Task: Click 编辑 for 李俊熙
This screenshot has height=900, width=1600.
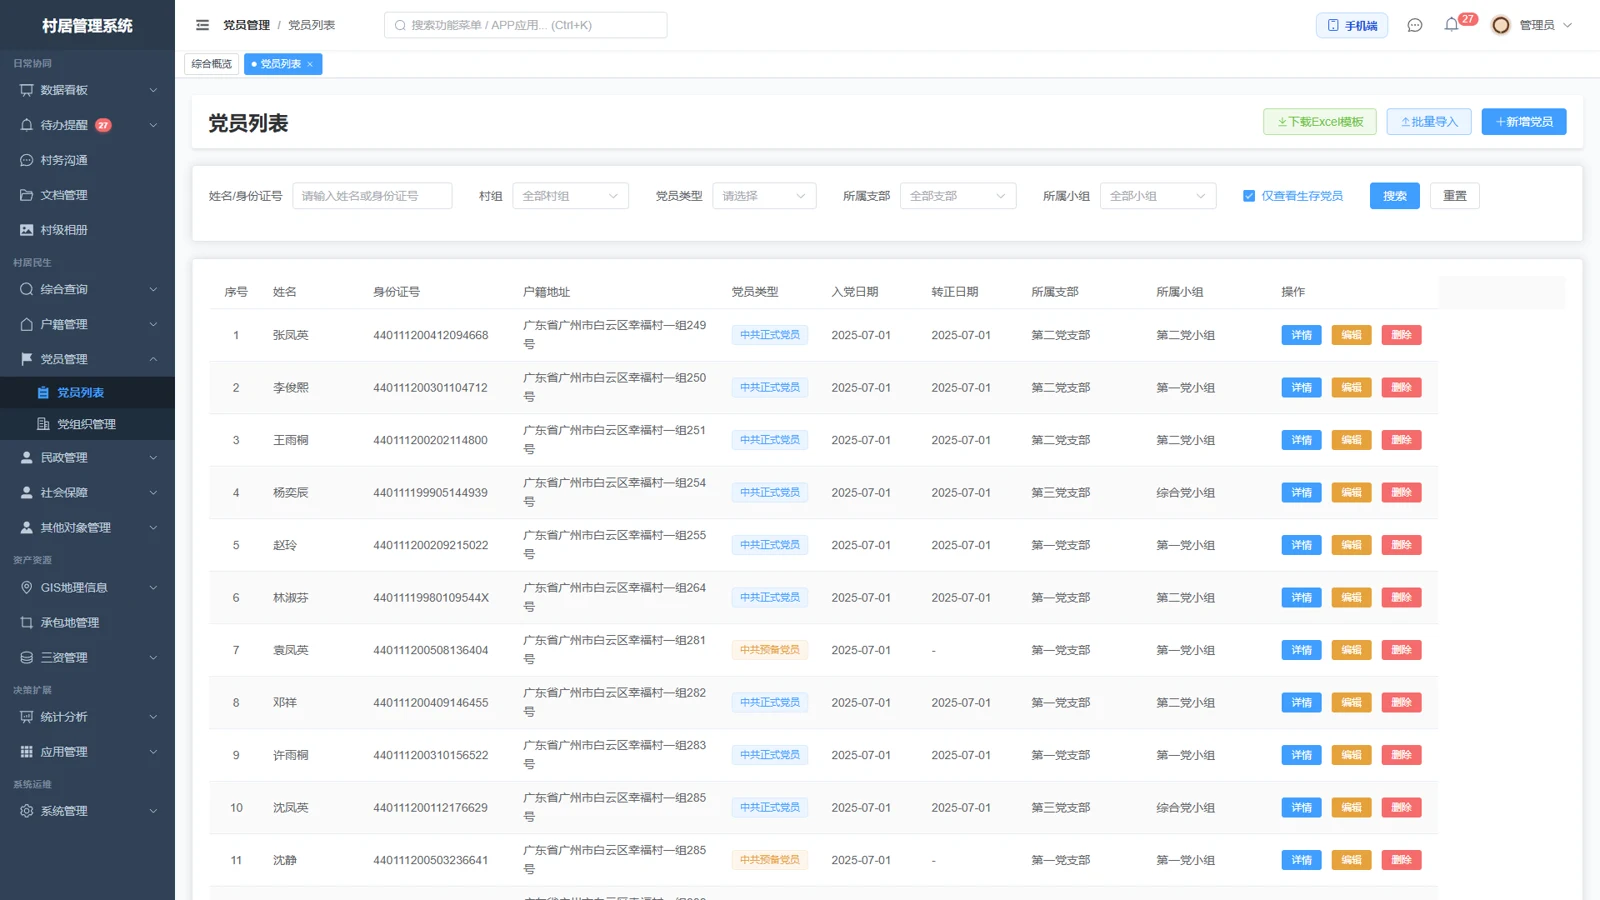Action: [x=1351, y=388]
